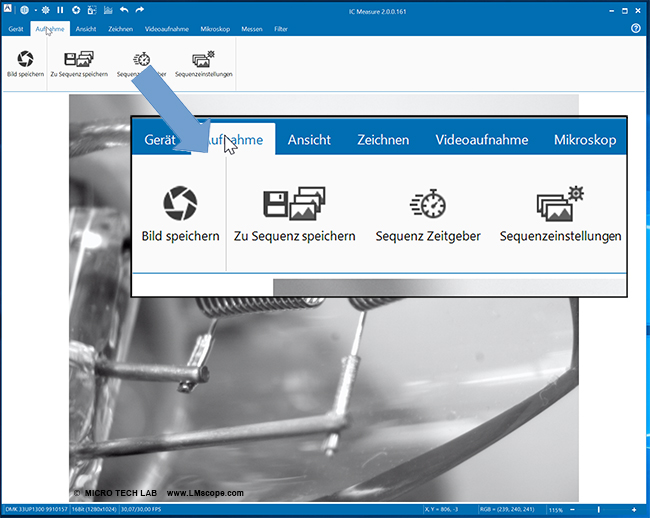Click the Bild speichern camera shutter icon
Screen dimensions: 650x518
(25, 59)
